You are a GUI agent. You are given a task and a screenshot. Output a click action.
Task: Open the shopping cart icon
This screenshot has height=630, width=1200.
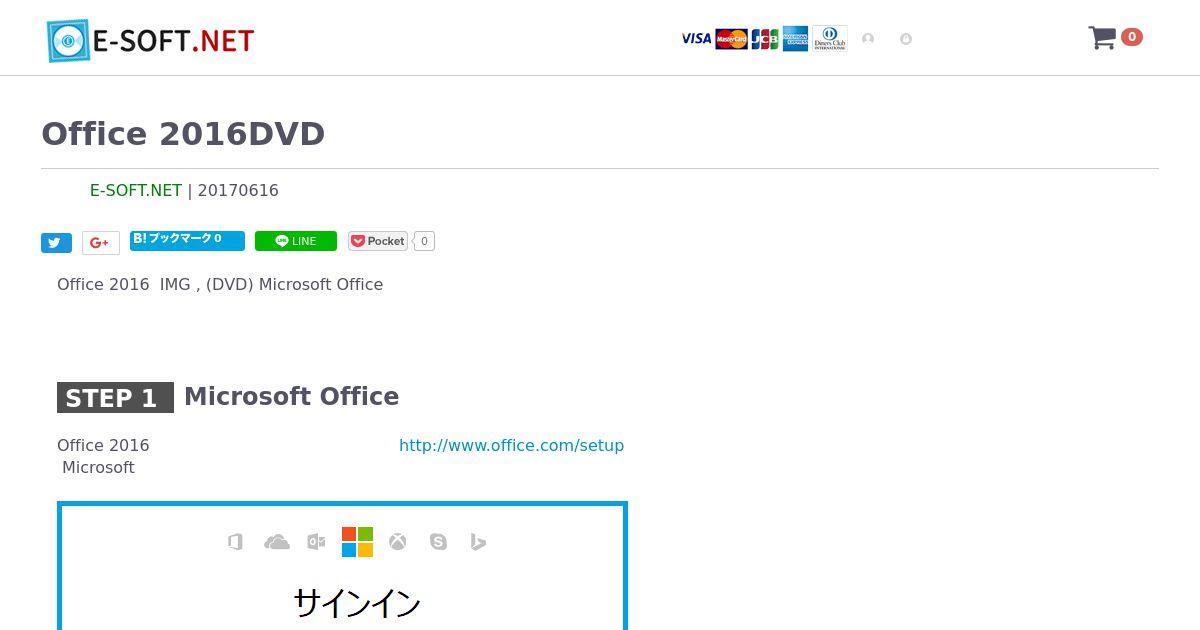pyautogui.click(x=1101, y=38)
